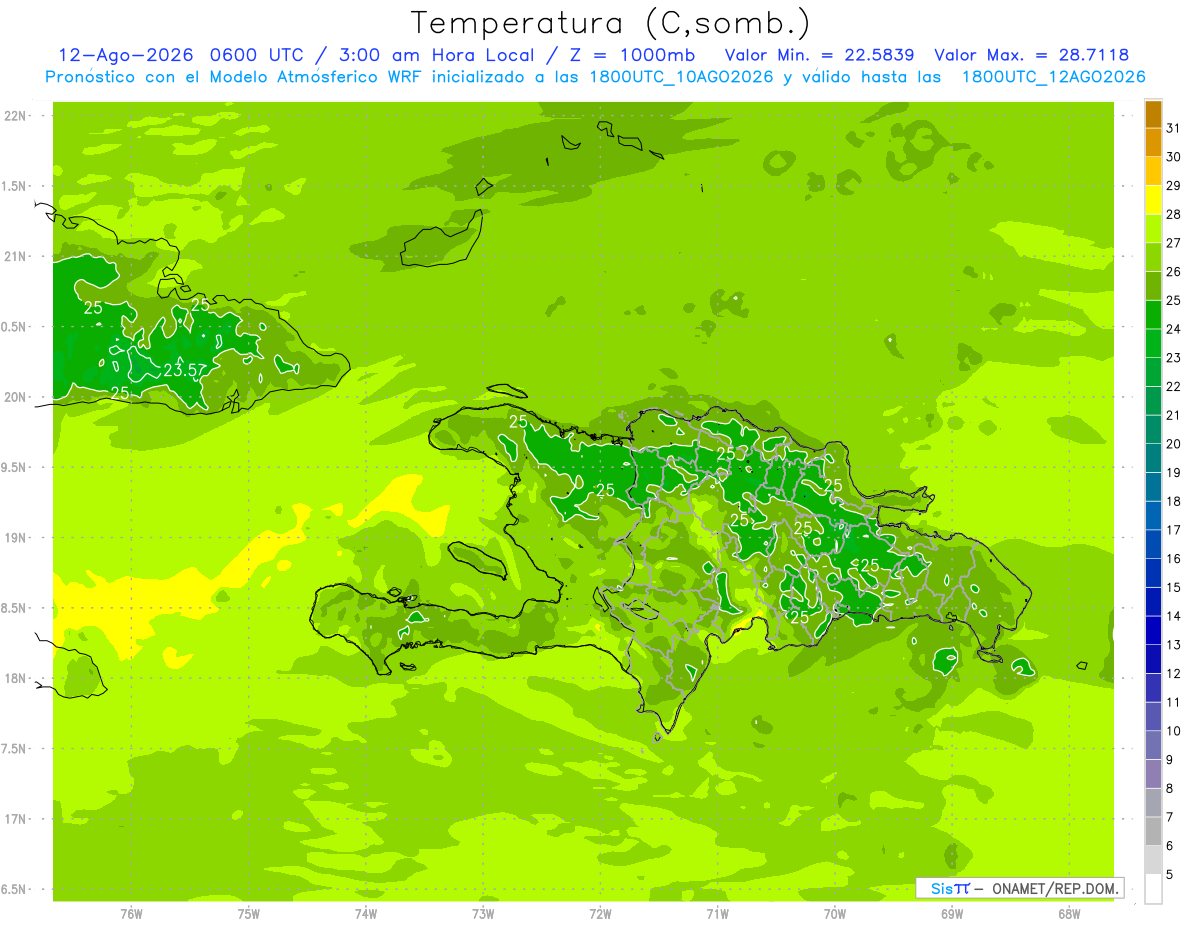The image size is (1200, 927).
Task: Click the "Valor Max. = 28.7118" text
Action: (x=1031, y=55)
